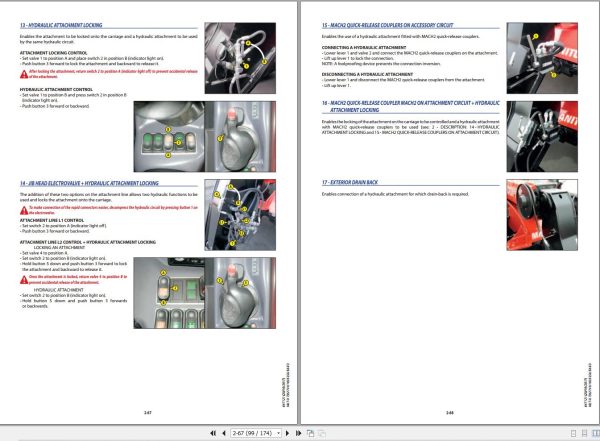The image size is (600, 441).
Task: Go to the first page
Action: coord(213,433)
